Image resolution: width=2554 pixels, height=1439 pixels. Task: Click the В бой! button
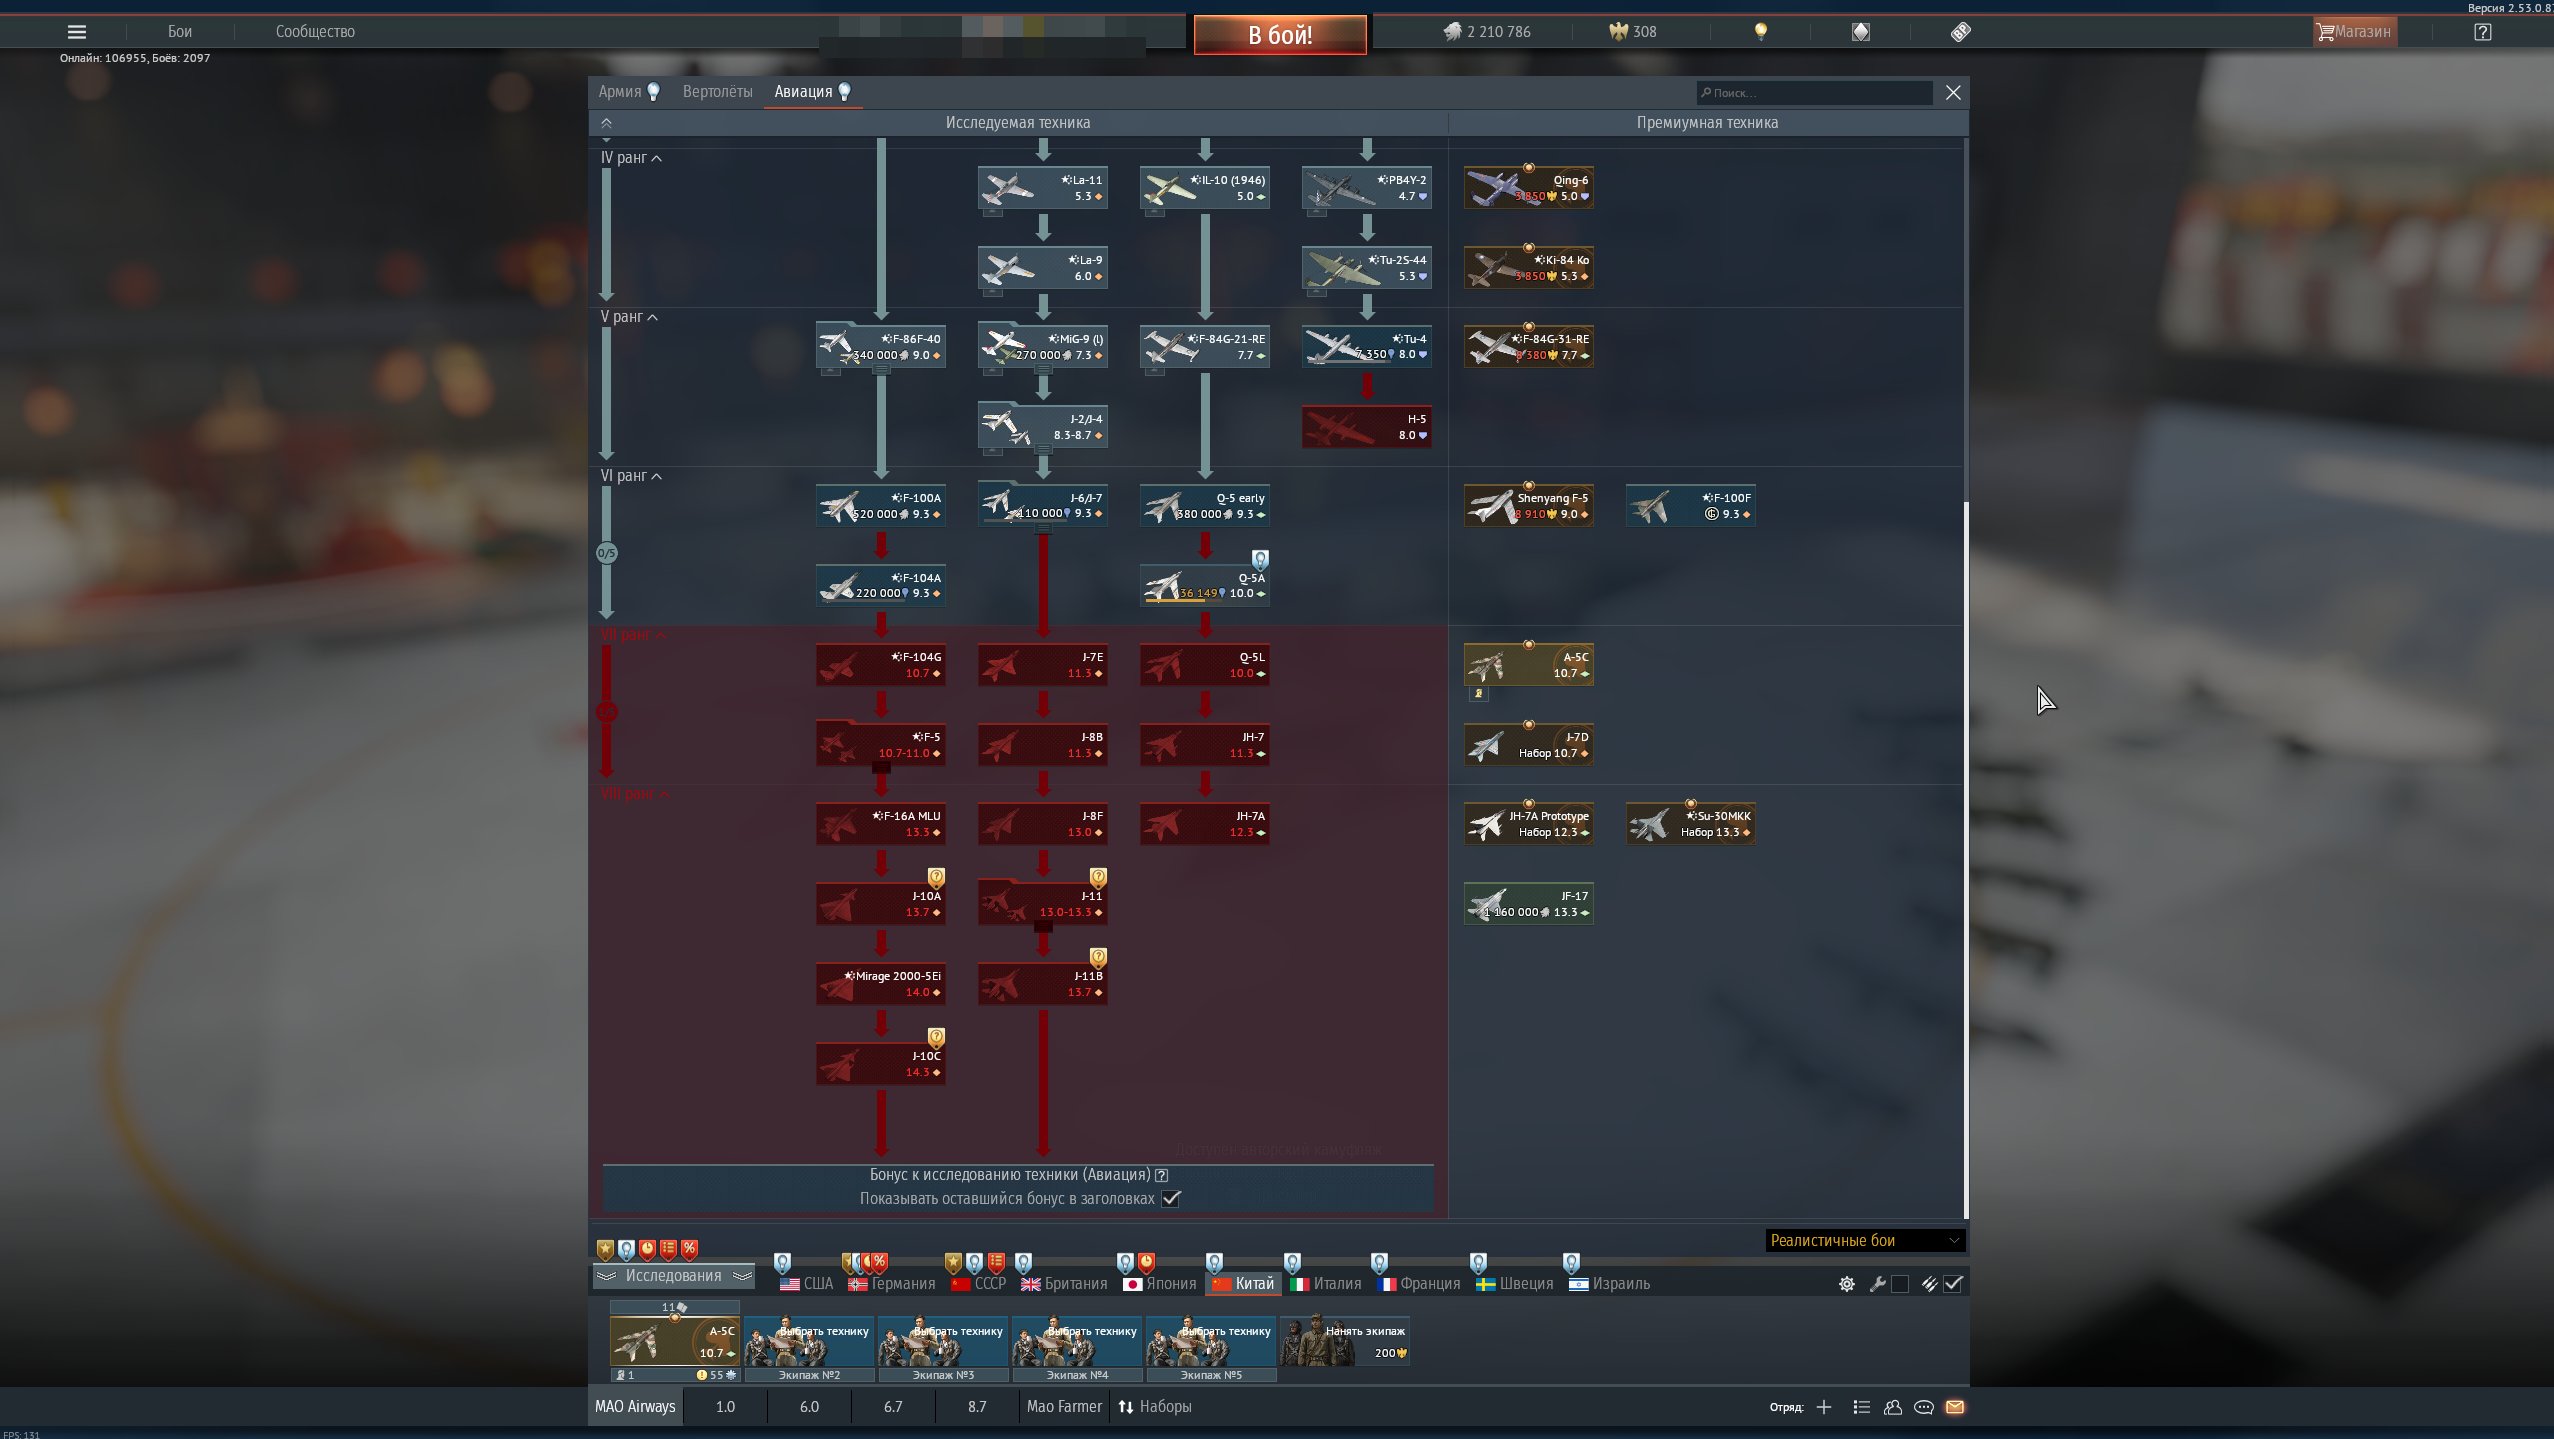click(1280, 35)
